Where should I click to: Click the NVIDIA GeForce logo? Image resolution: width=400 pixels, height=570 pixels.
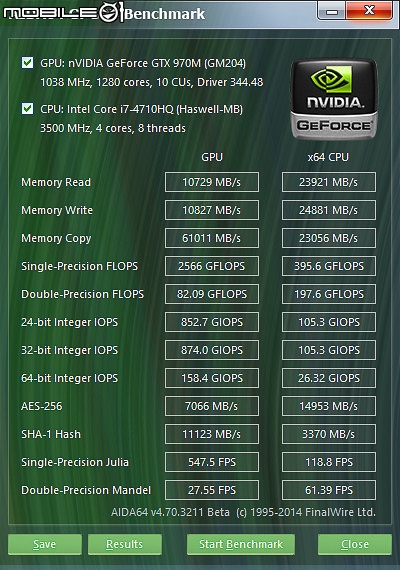[x=334, y=100]
